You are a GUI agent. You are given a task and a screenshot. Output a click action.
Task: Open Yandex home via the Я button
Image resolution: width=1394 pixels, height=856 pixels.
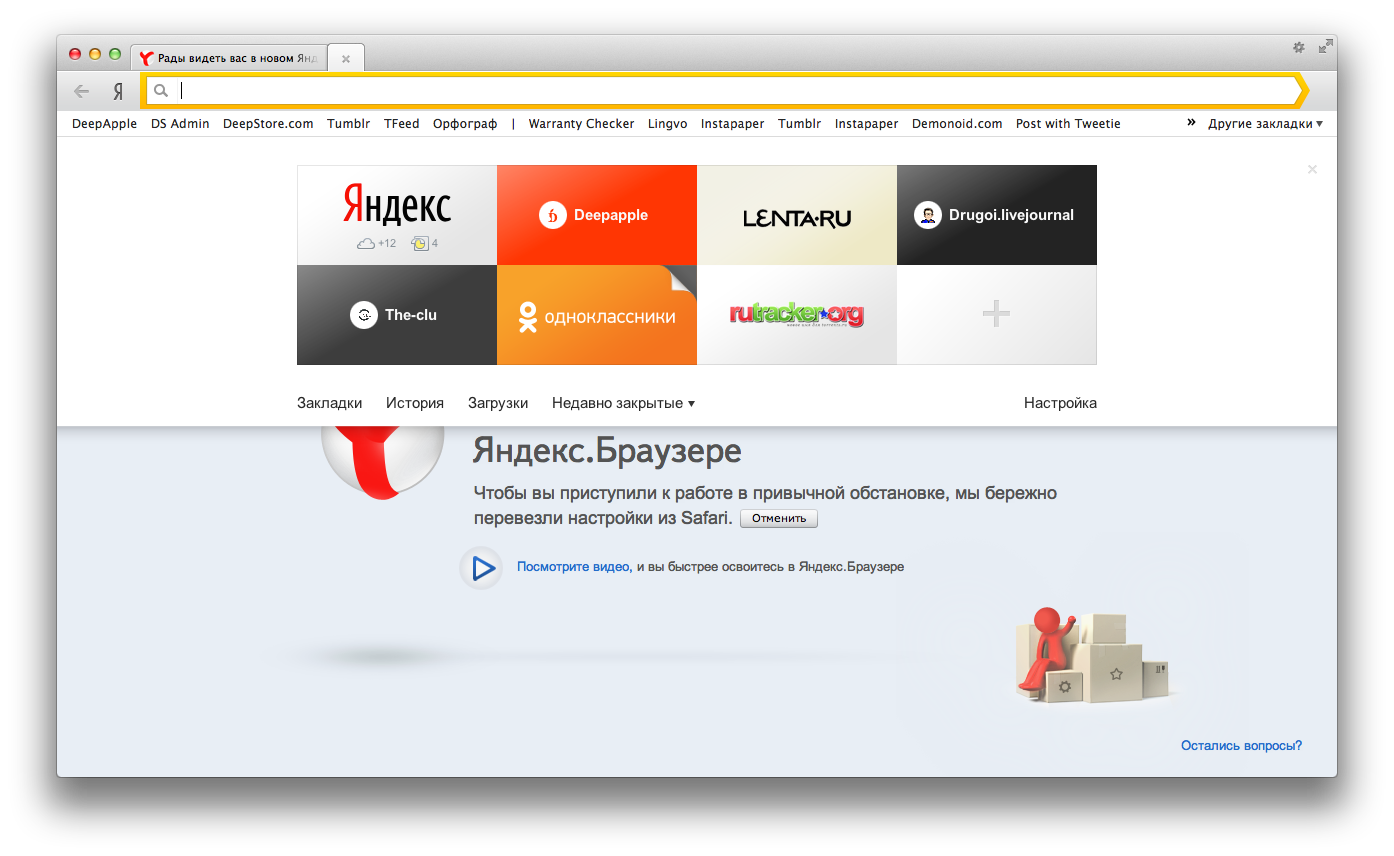pyautogui.click(x=118, y=91)
